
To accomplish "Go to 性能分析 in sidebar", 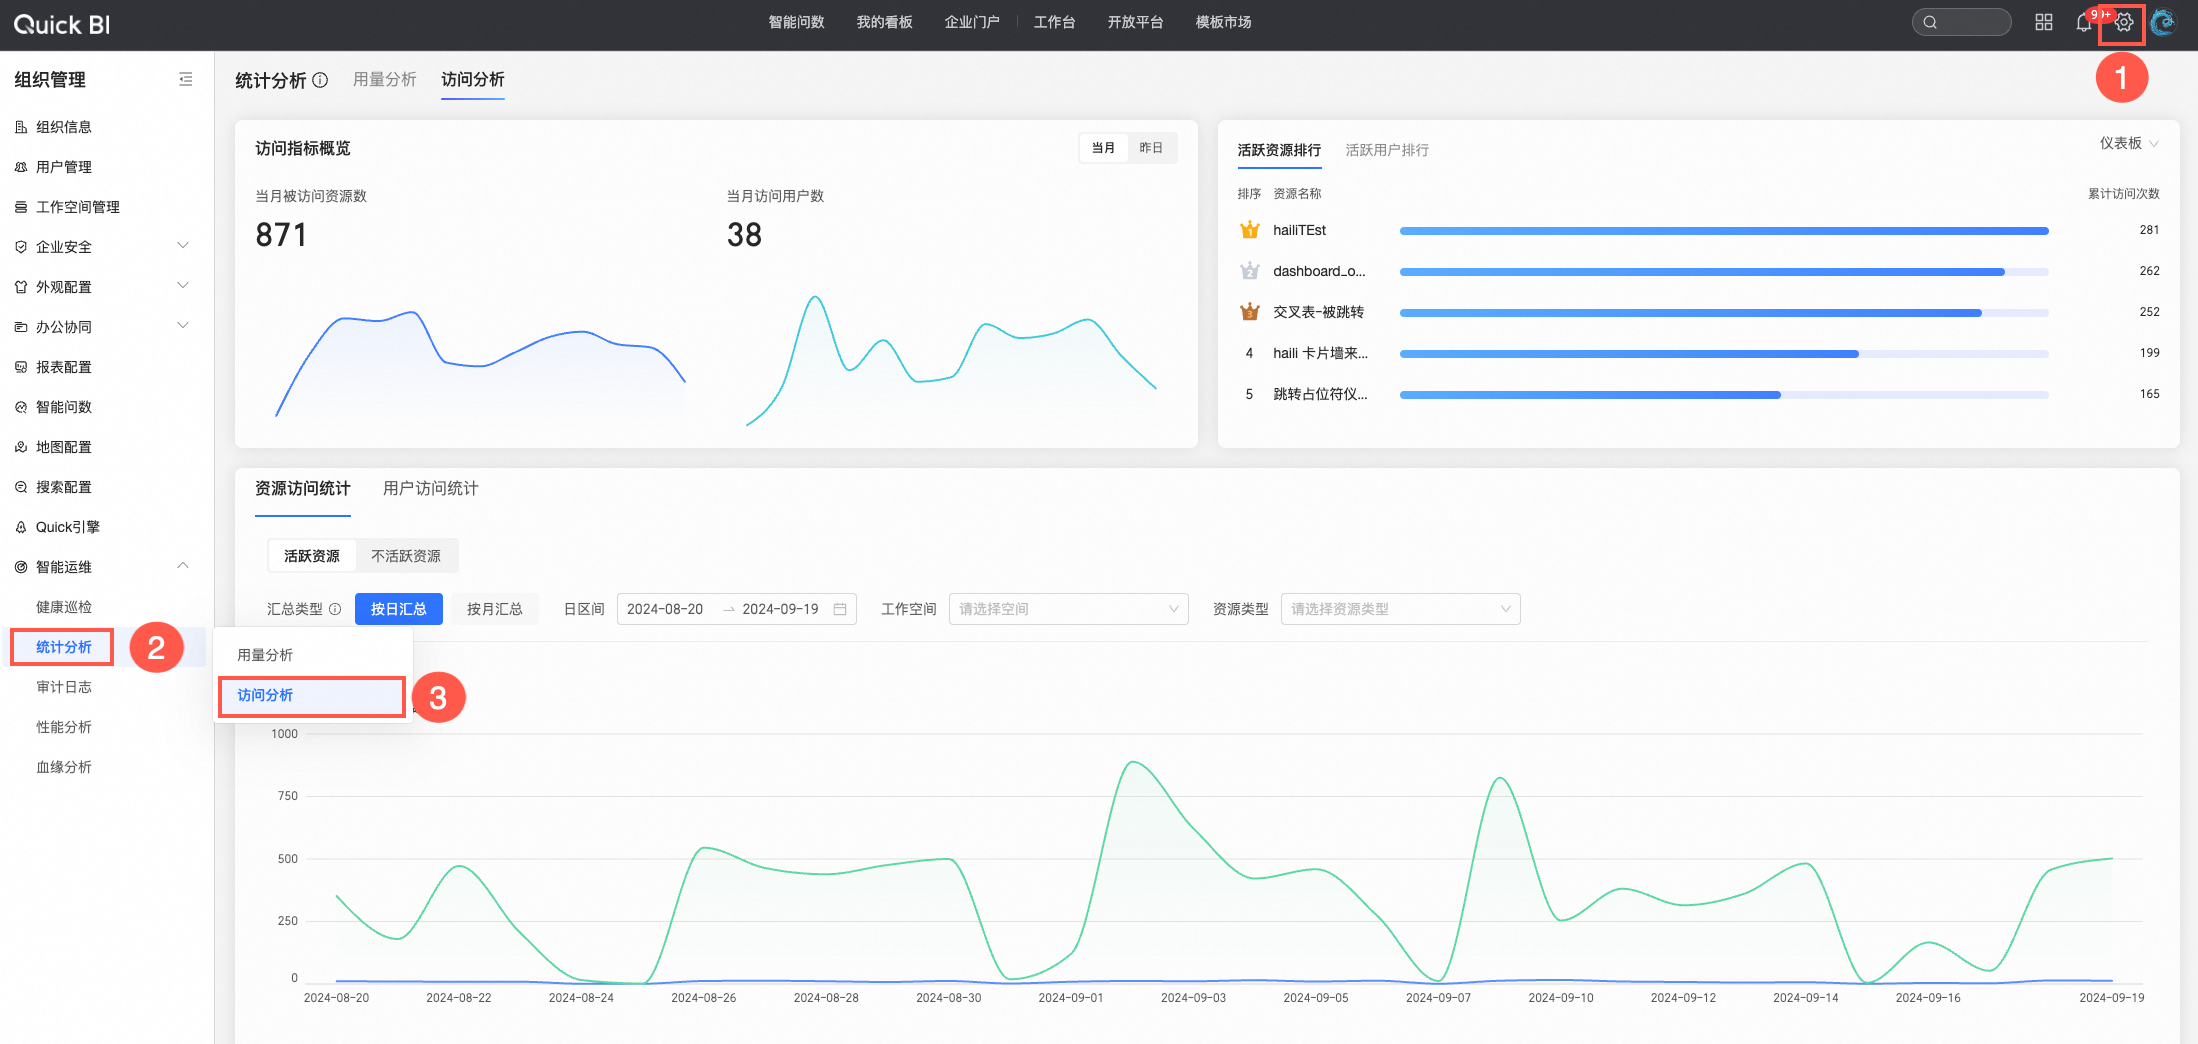I will point(64,727).
